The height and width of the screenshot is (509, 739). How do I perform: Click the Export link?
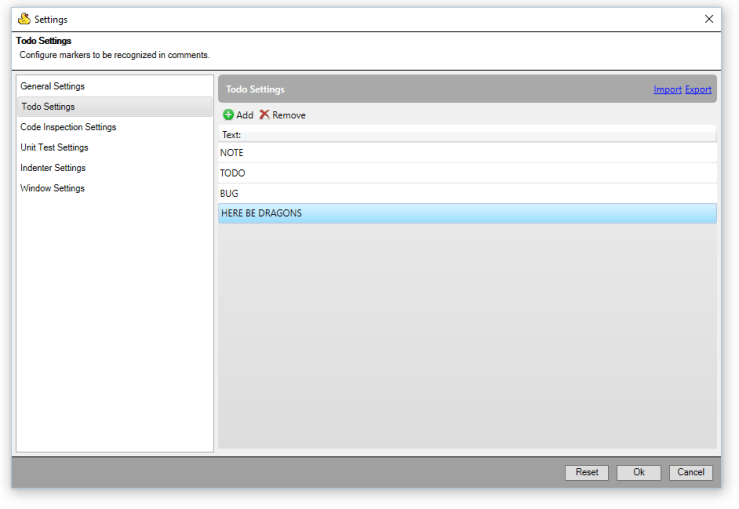(698, 89)
